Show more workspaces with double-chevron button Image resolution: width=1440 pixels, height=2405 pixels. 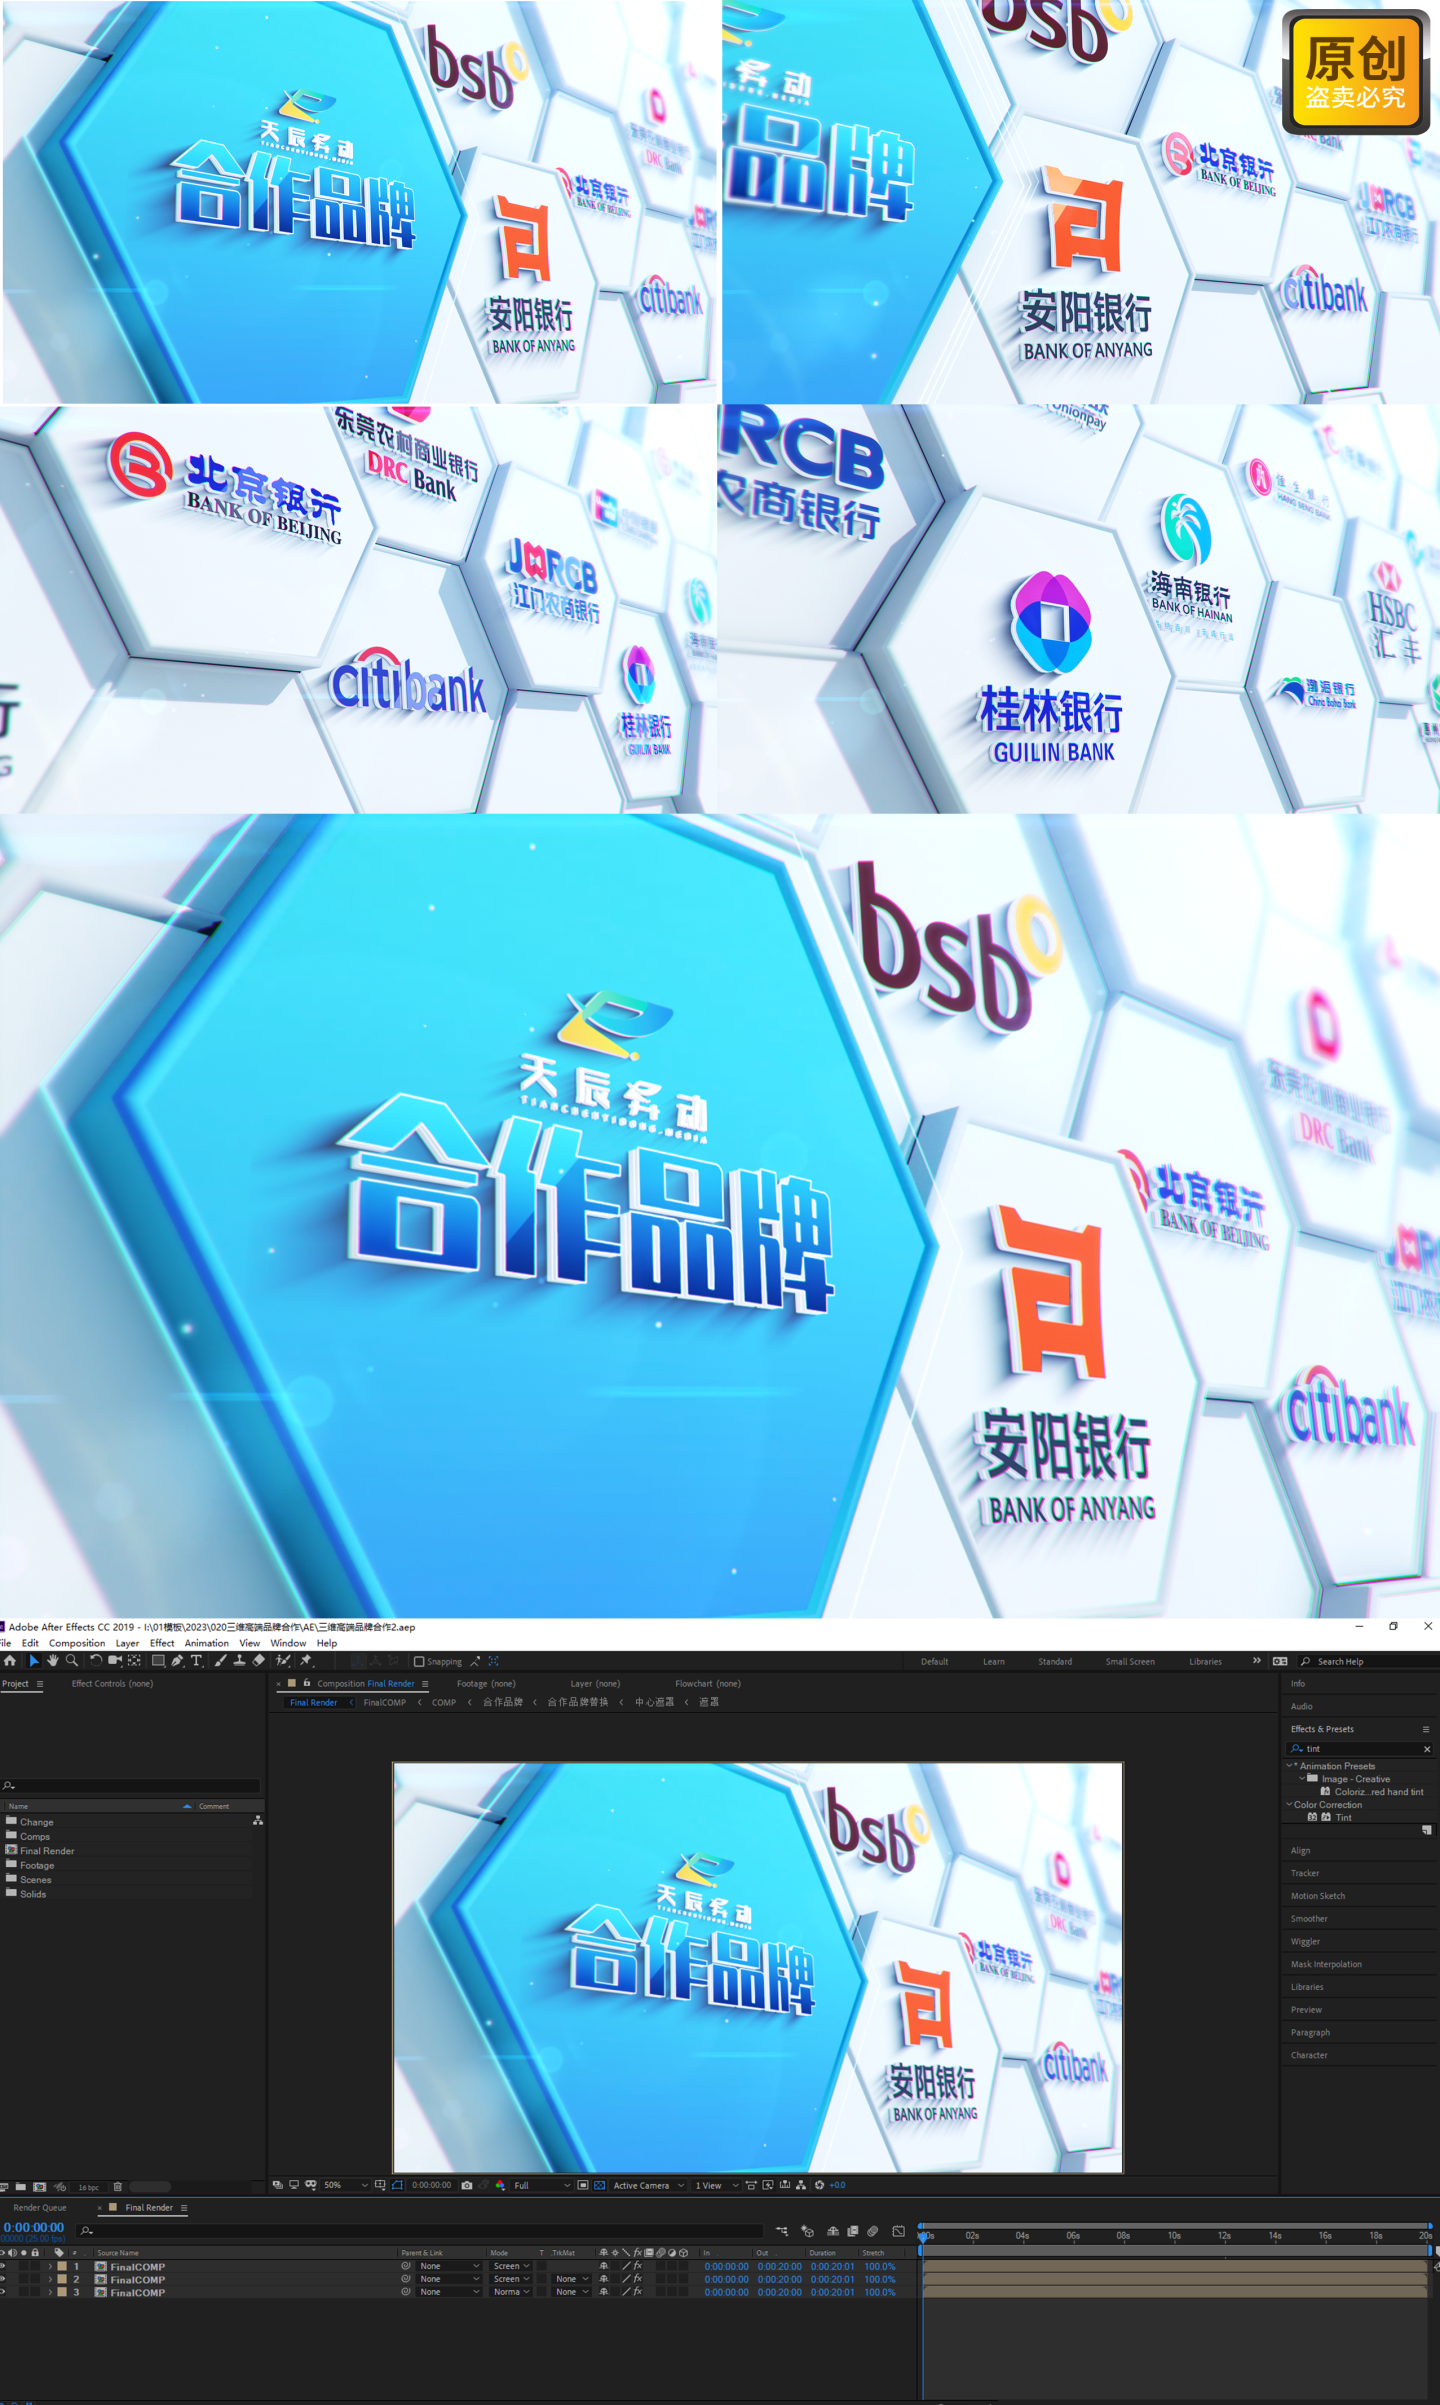(x=1257, y=1661)
